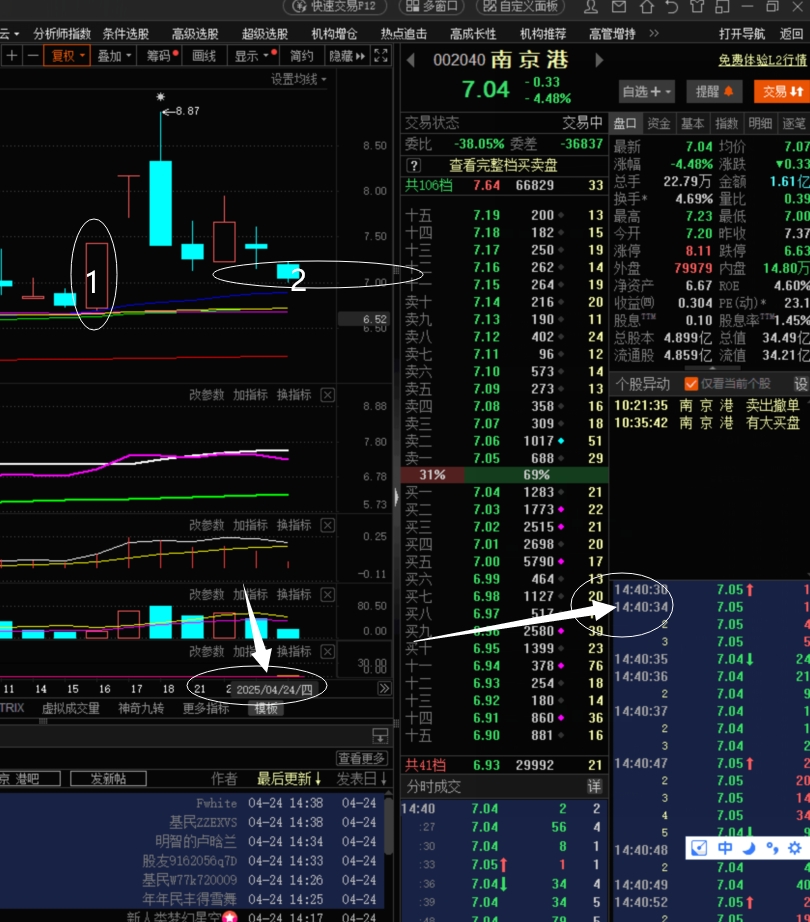Open the user account icon
Screen dimensions: 810x922
point(591,6)
